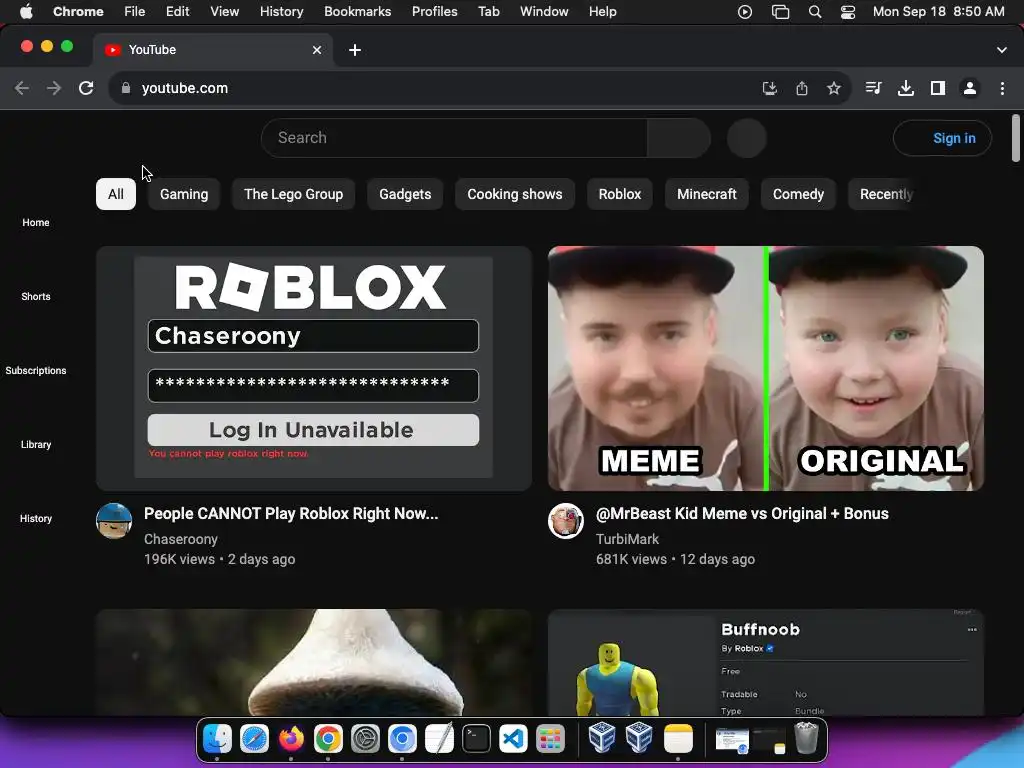1024x768 pixels.
Task: Open Shorts in YouTube sidebar
Action: 36,296
